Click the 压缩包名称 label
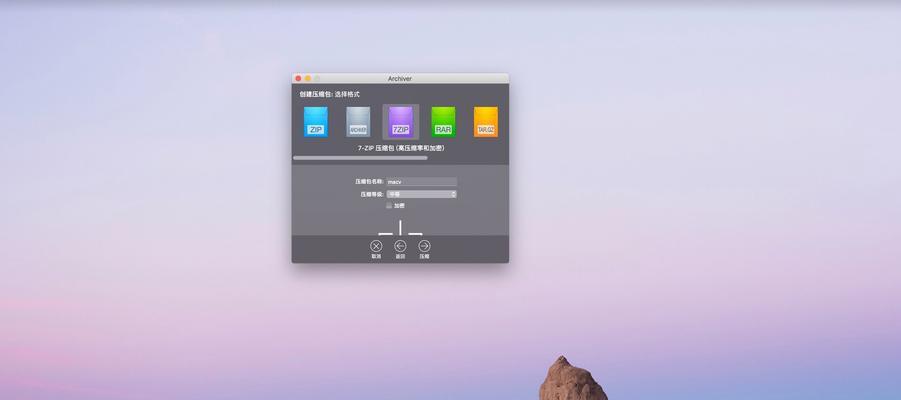 coord(369,182)
